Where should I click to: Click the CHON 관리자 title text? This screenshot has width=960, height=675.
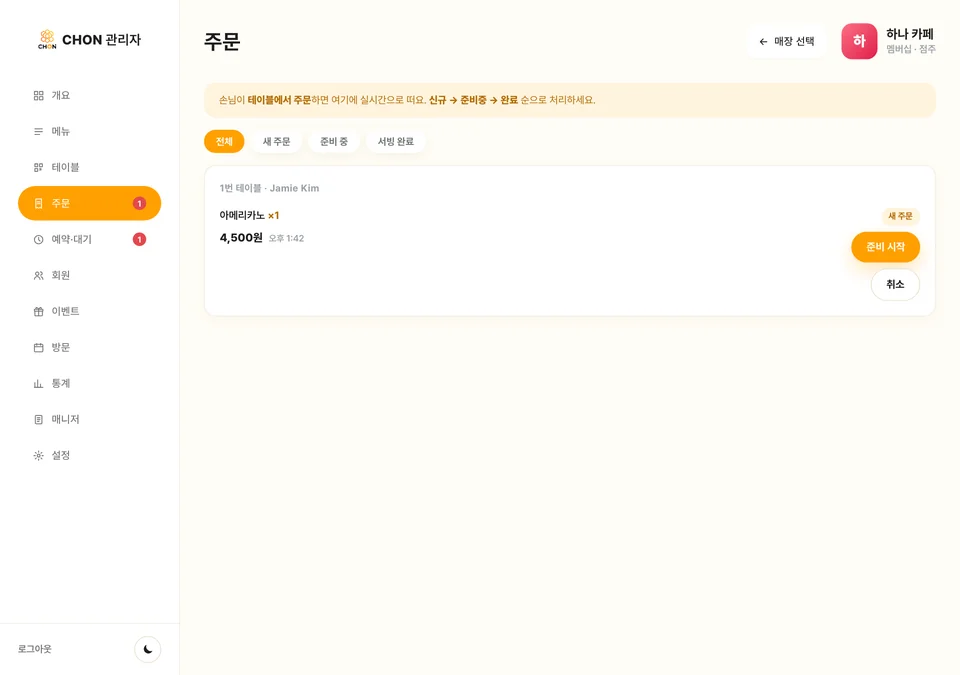tap(102, 40)
